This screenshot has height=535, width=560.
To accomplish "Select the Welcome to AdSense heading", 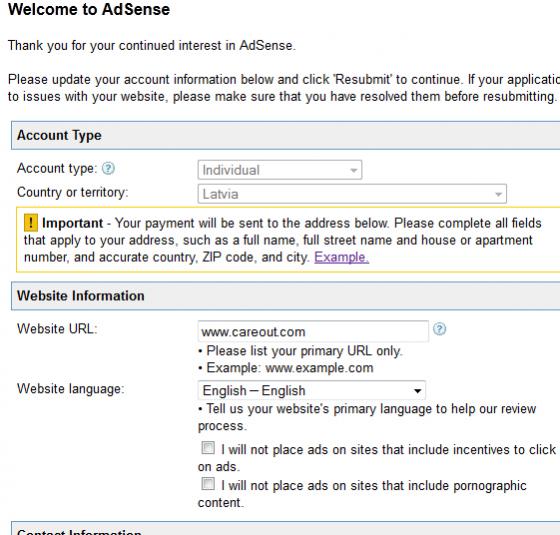I will 89,9.
